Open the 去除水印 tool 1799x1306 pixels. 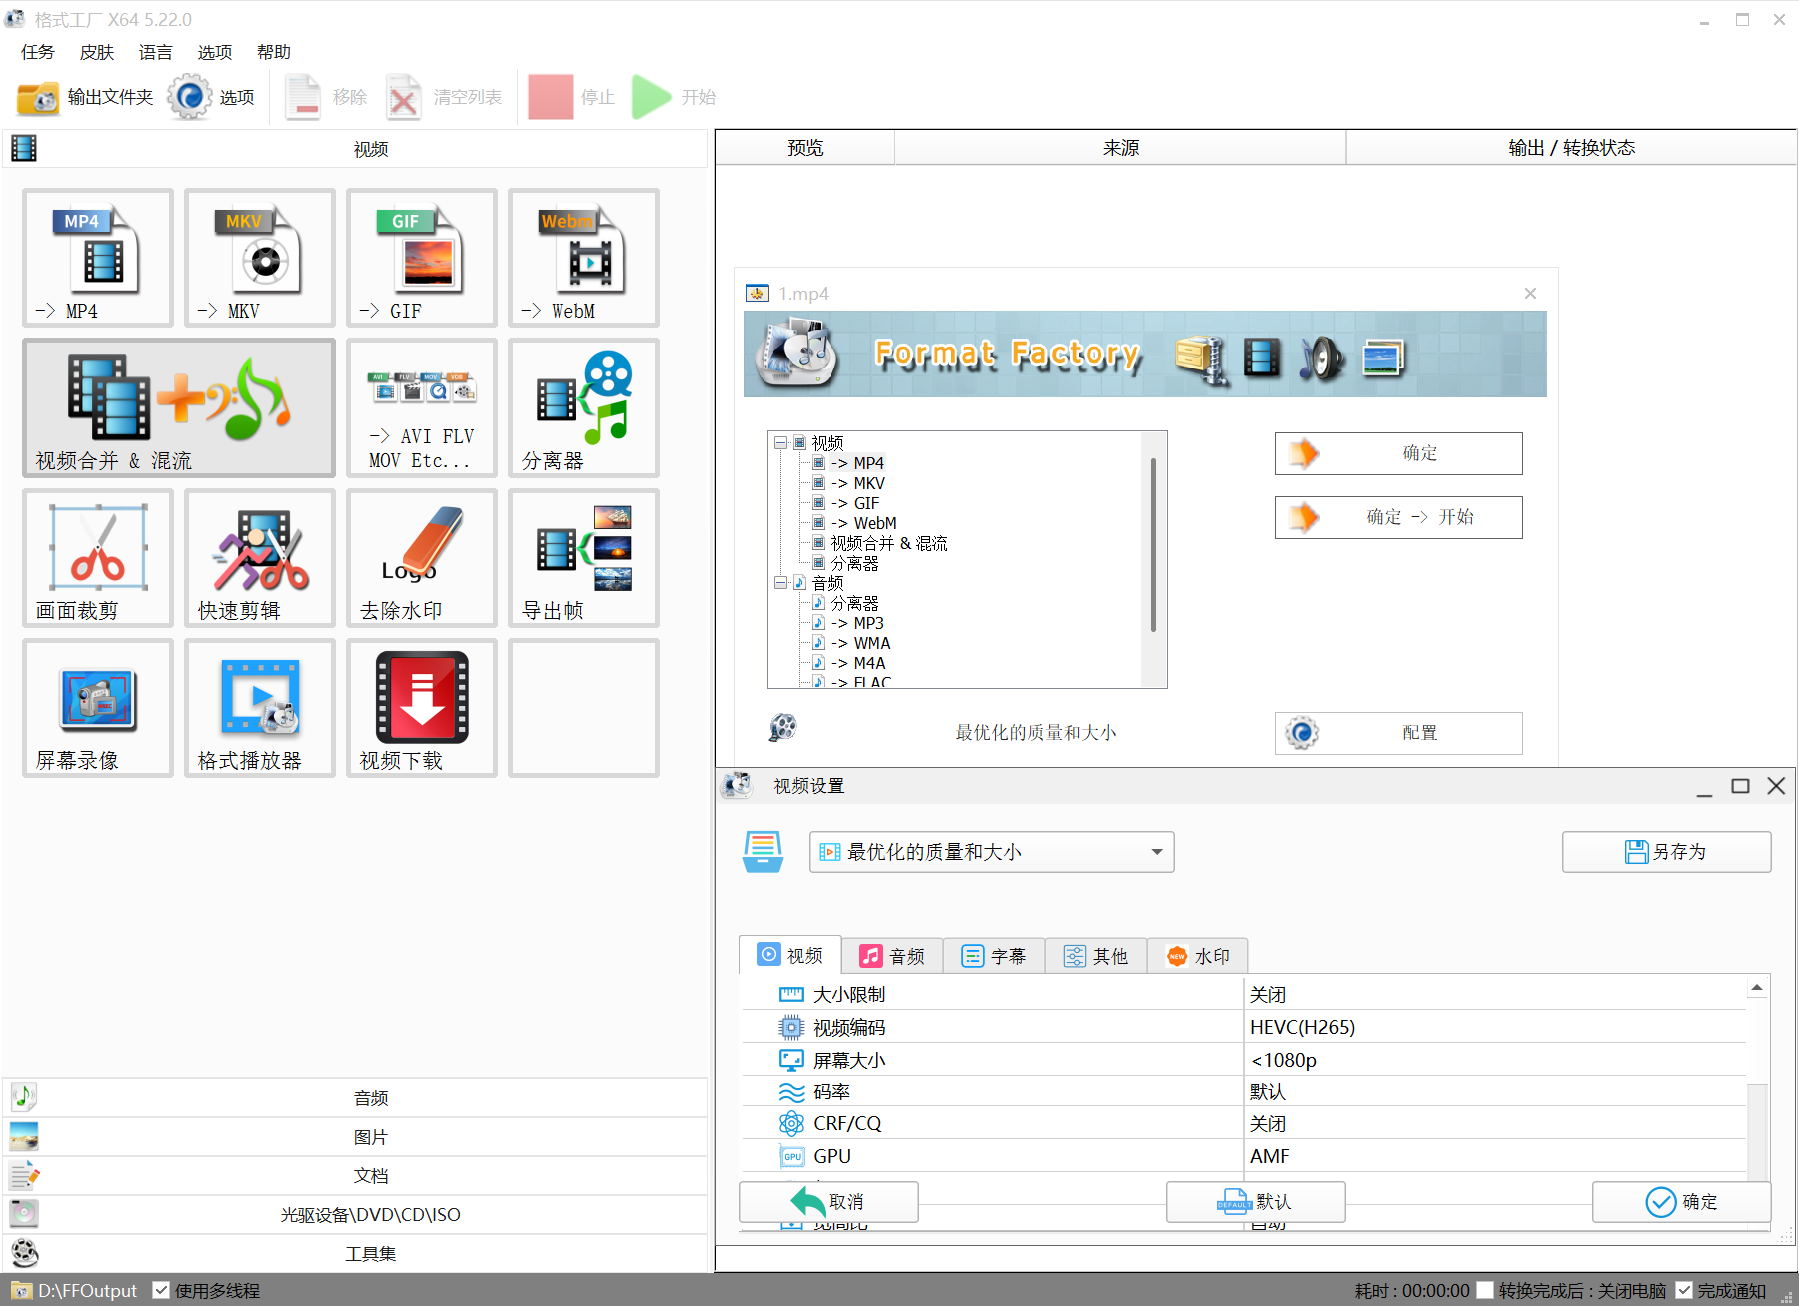422,558
